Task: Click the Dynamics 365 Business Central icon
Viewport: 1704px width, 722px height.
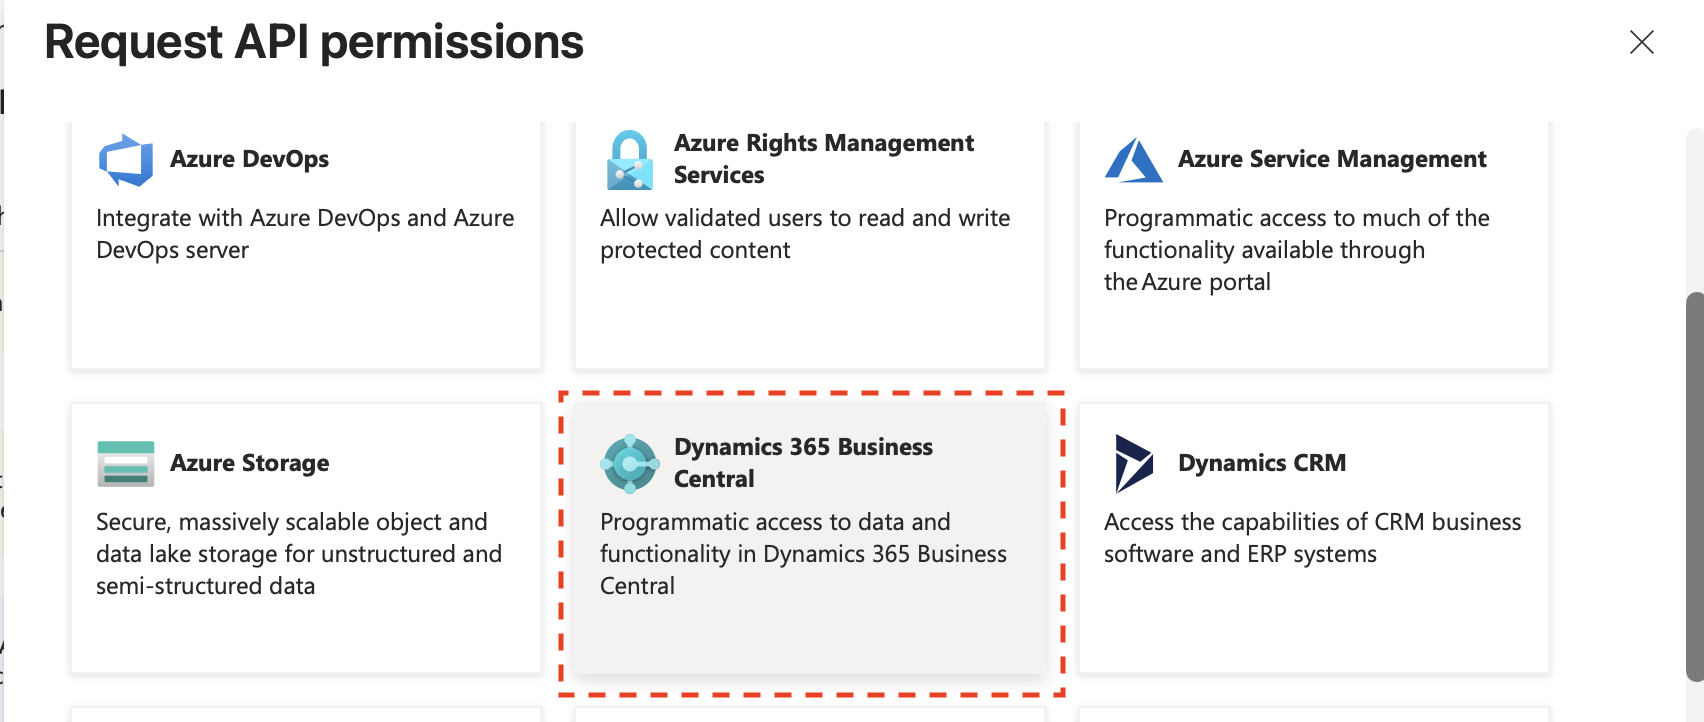Action: click(x=630, y=463)
